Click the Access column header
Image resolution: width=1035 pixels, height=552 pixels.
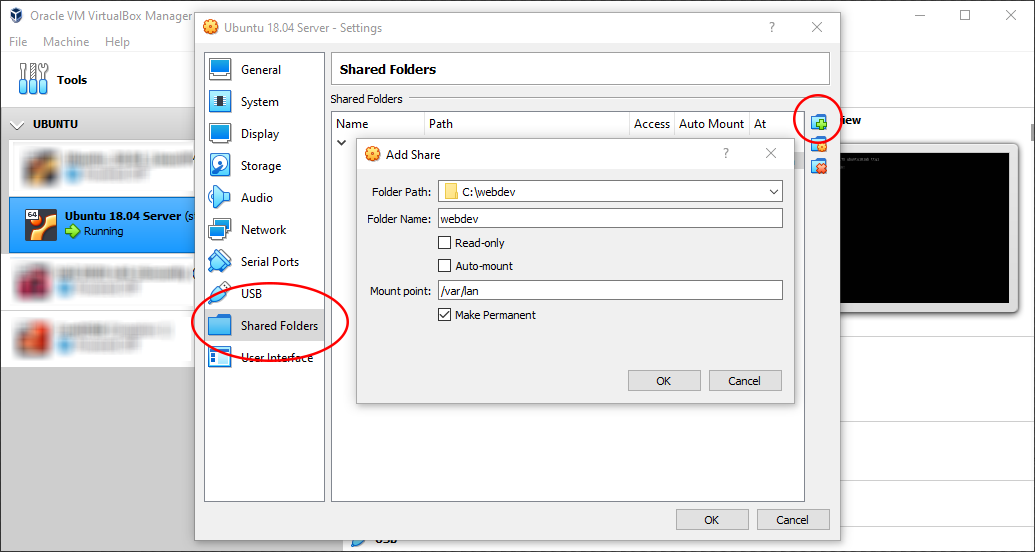click(x=652, y=123)
